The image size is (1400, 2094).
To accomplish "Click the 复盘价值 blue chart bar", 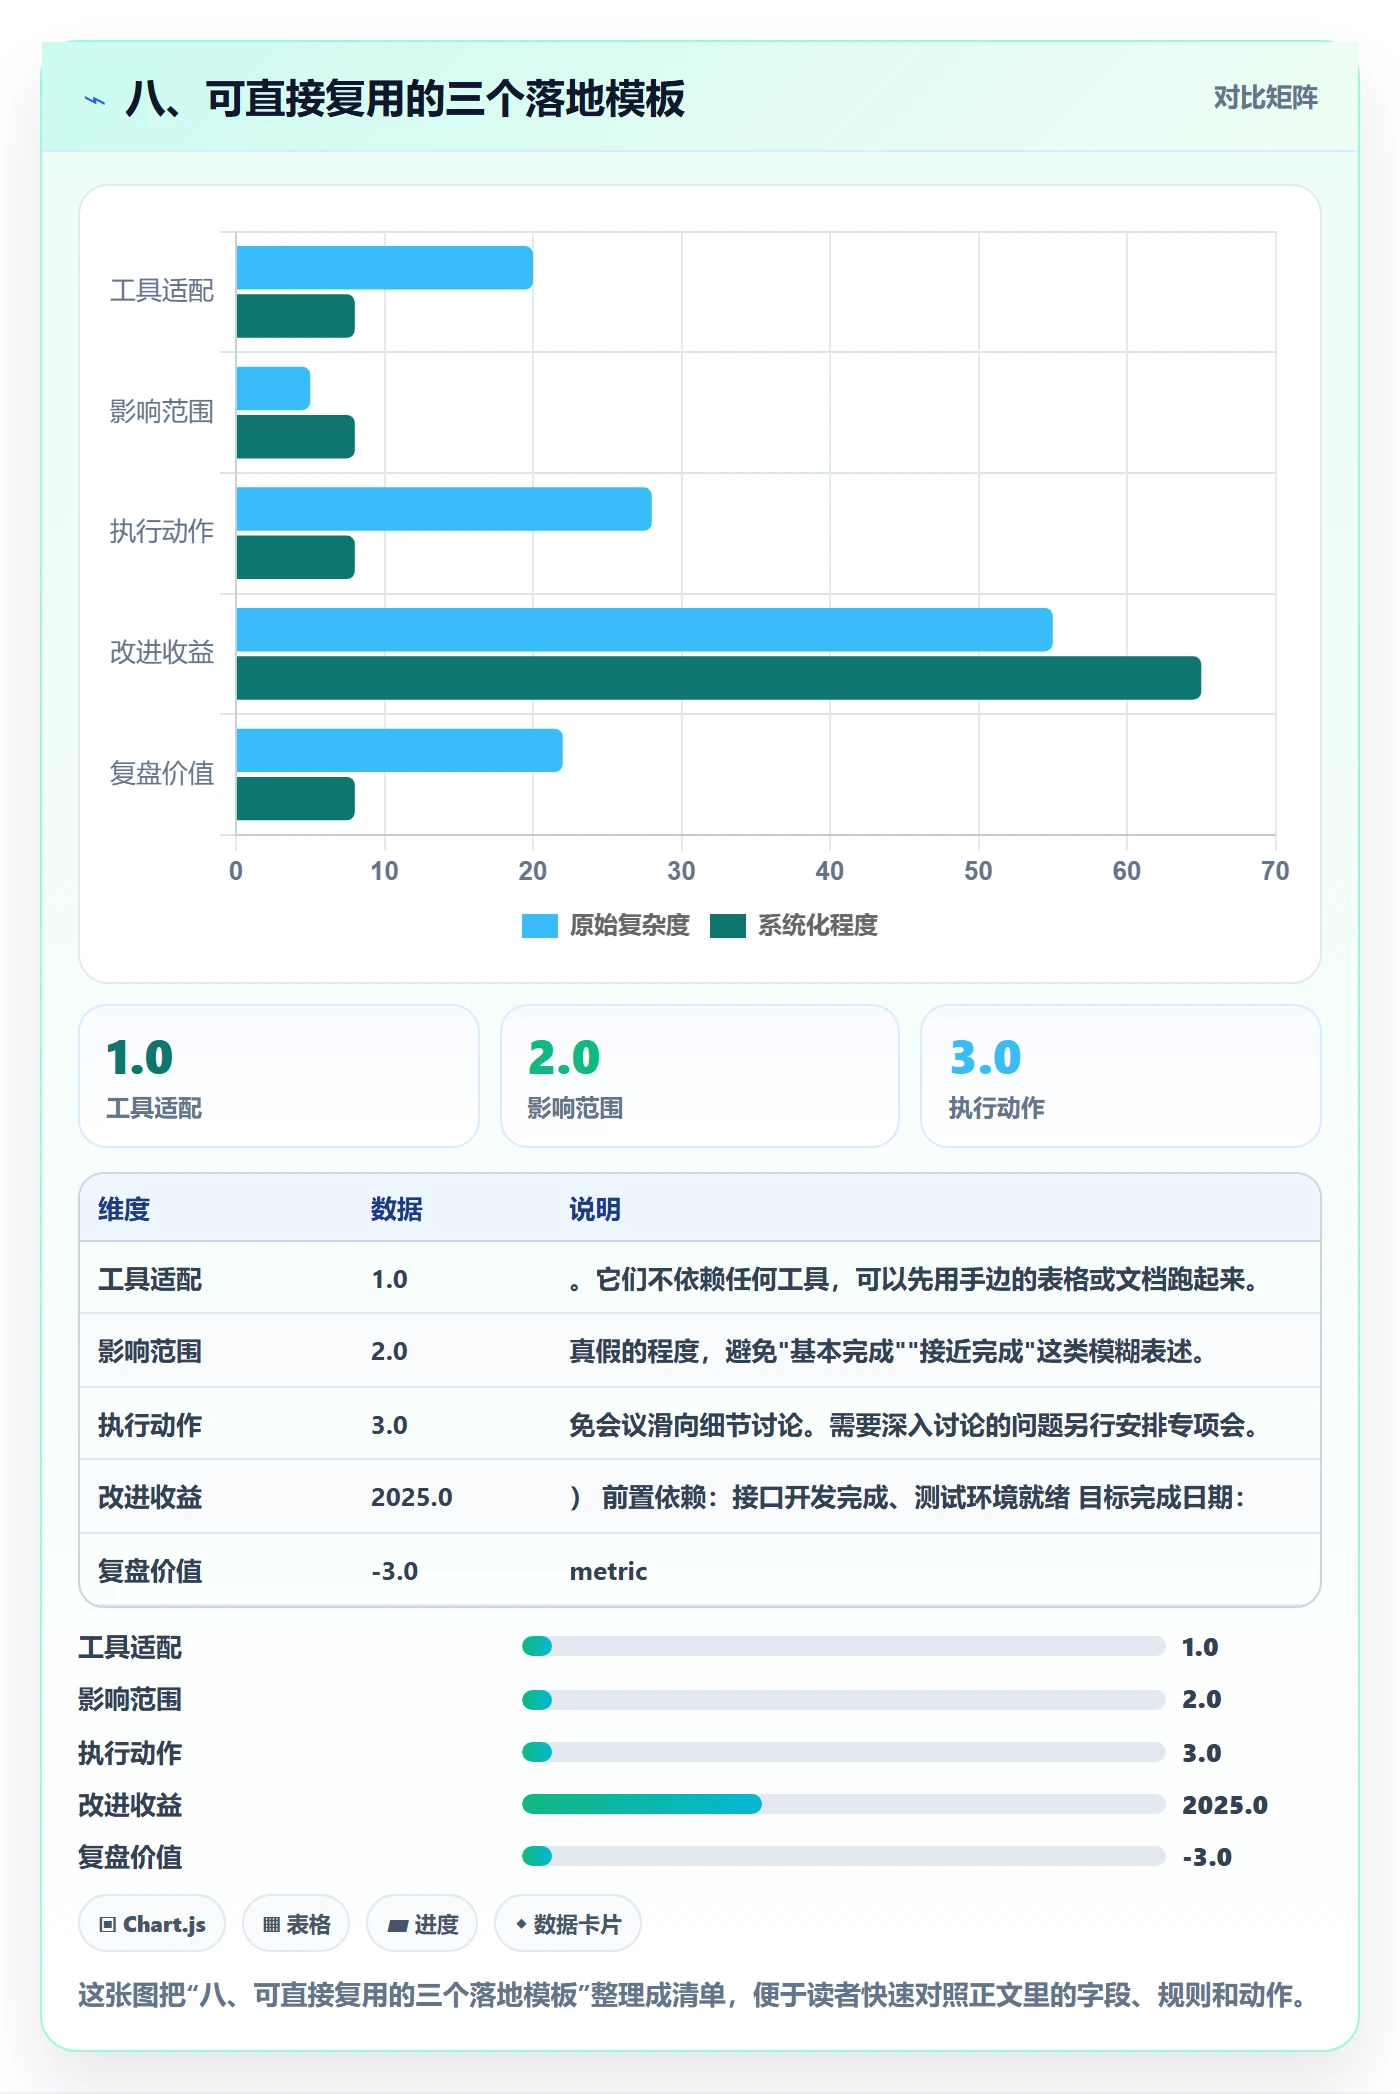I will click(400, 750).
